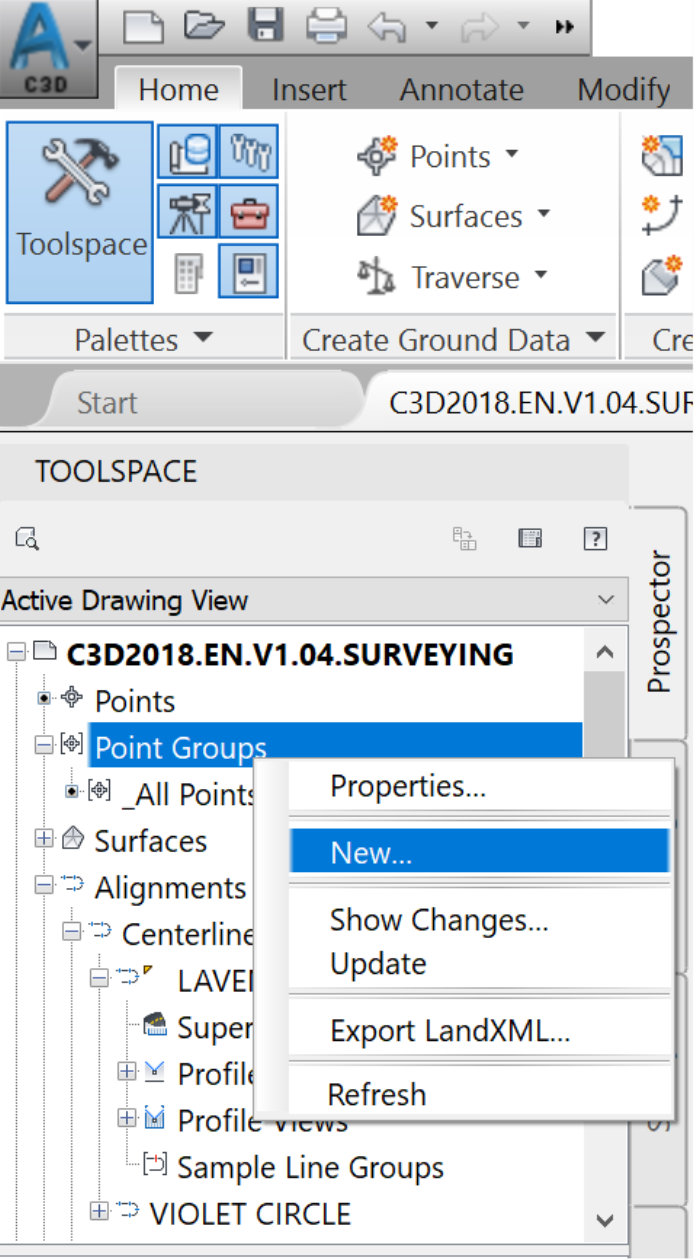Click the Undo arrow icon
This screenshot has width=694, height=1259.
tap(386, 26)
